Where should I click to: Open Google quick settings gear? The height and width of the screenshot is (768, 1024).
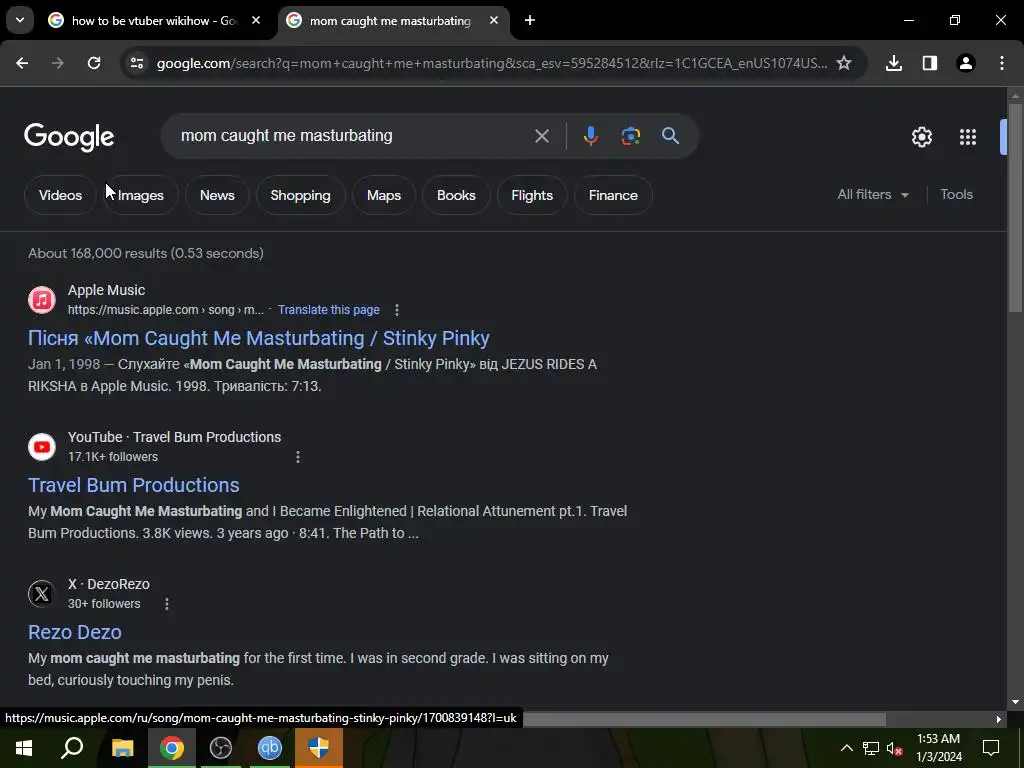921,136
